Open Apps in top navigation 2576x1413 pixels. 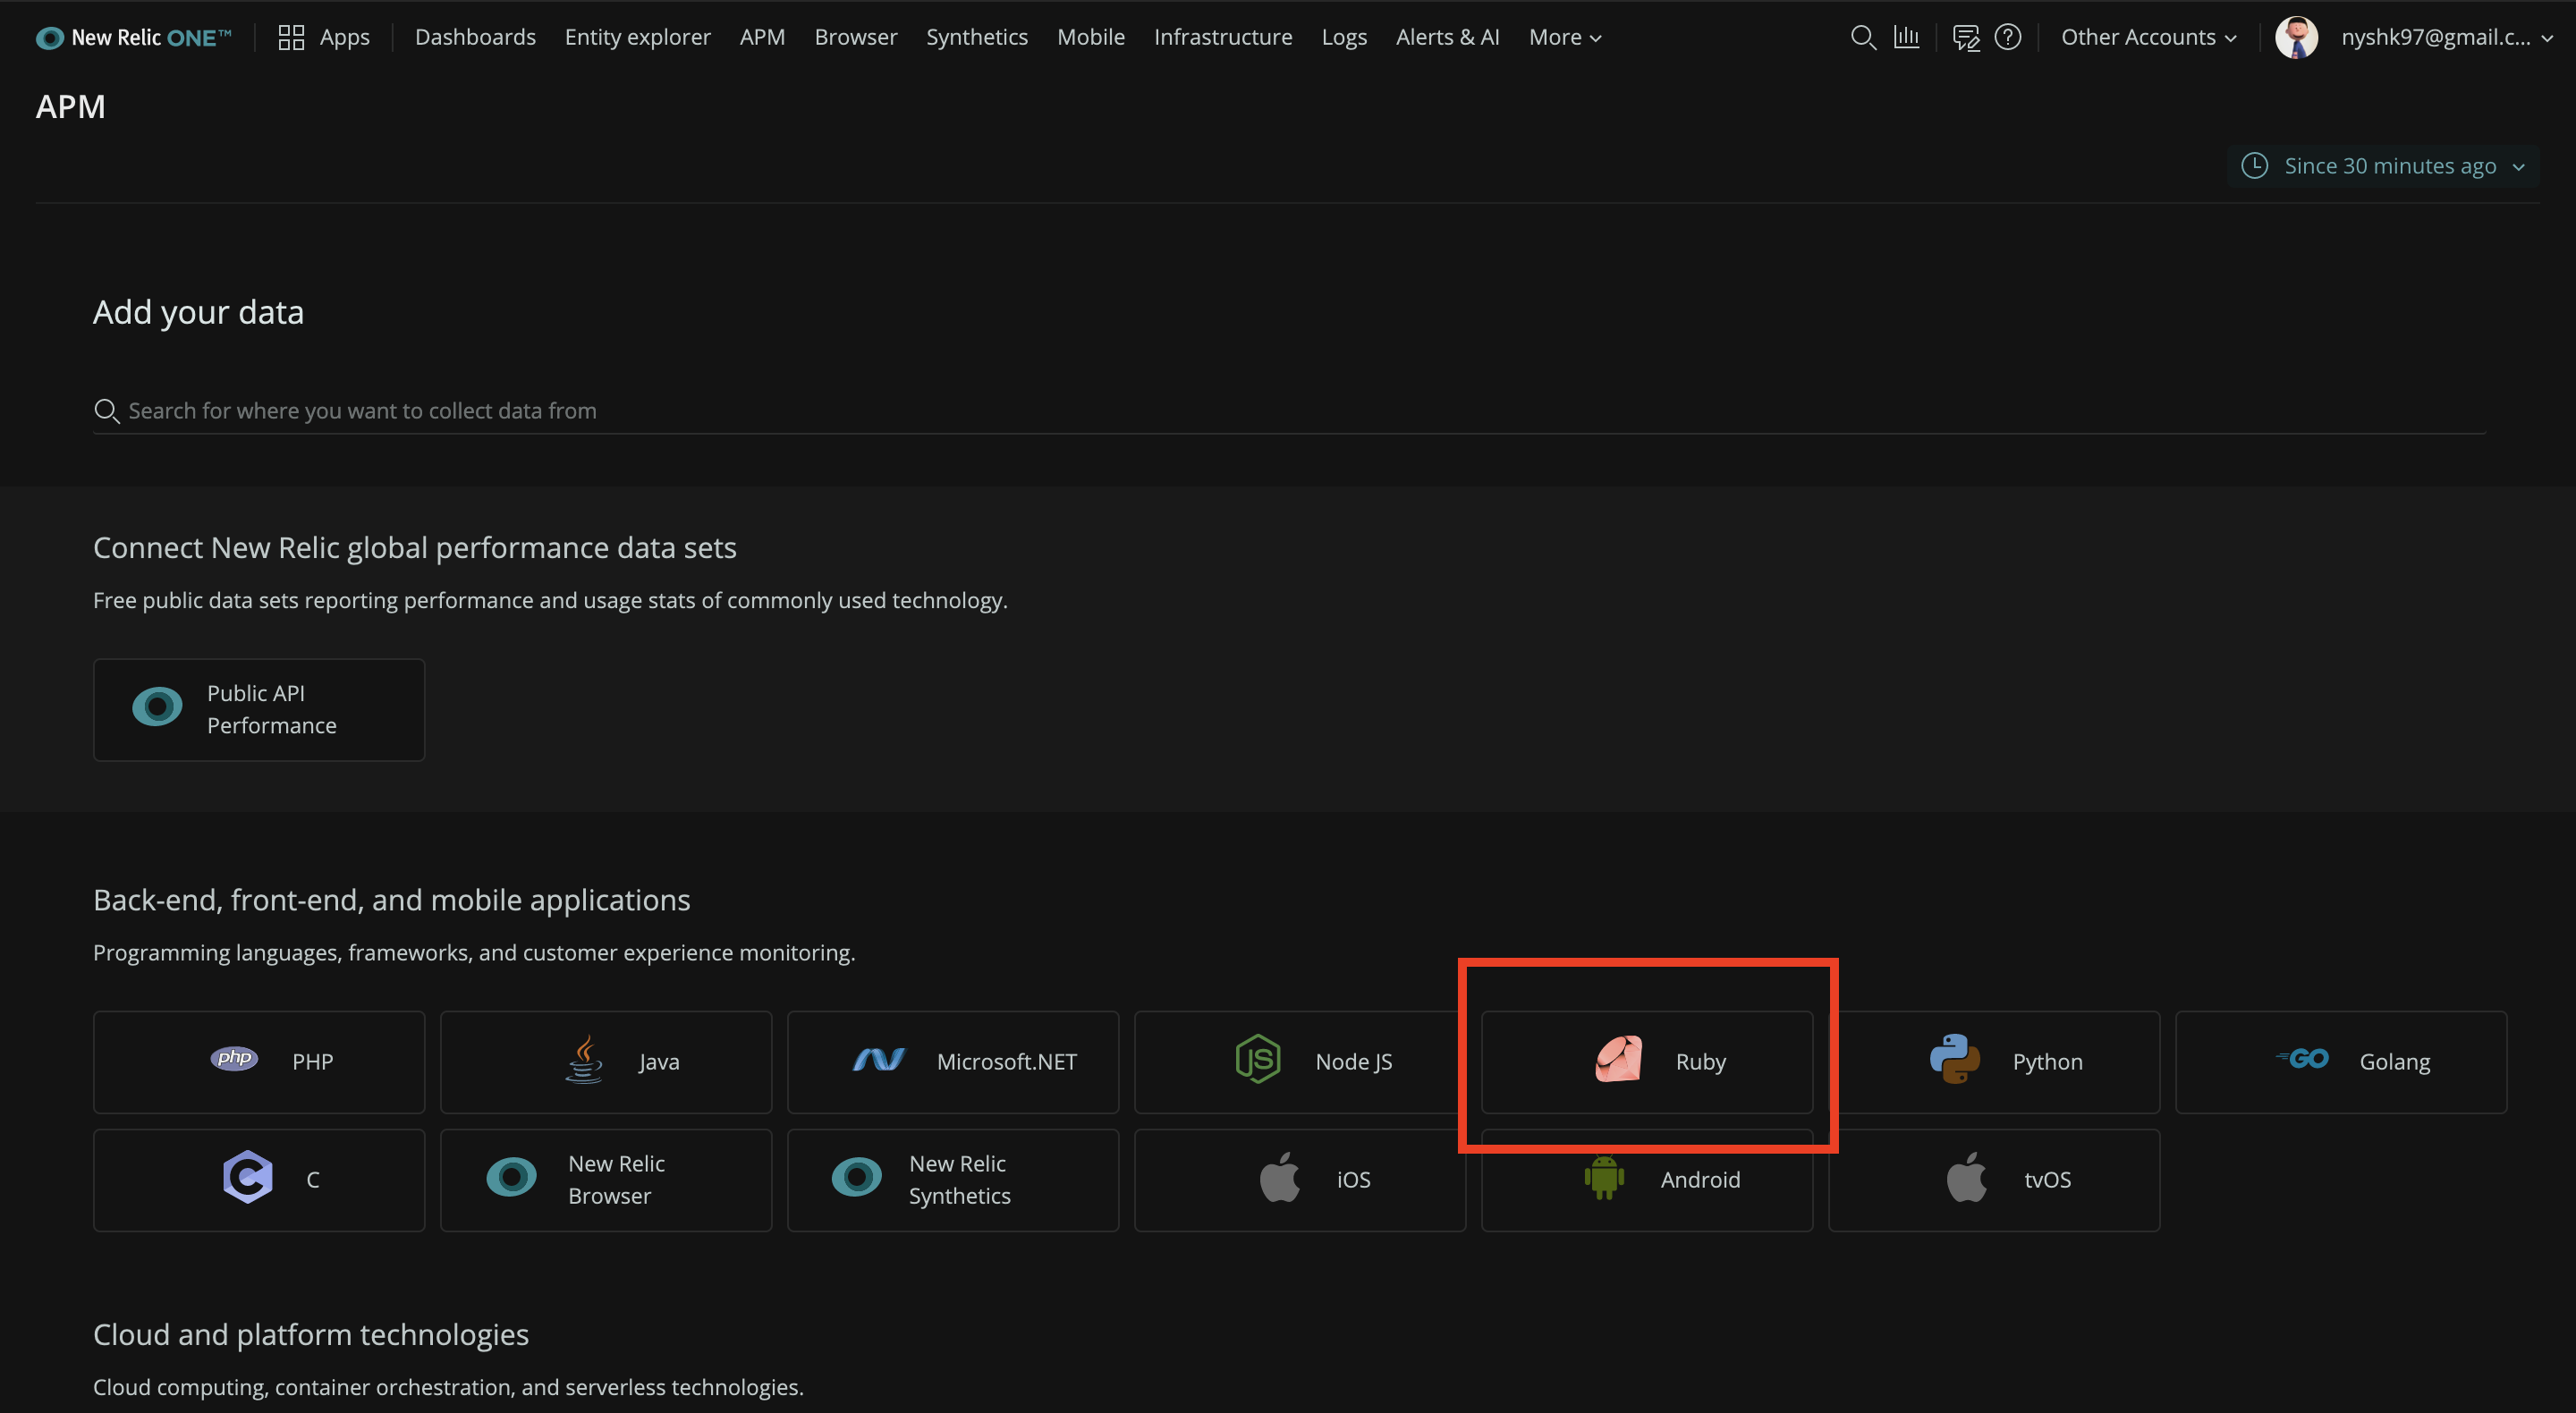344,38
